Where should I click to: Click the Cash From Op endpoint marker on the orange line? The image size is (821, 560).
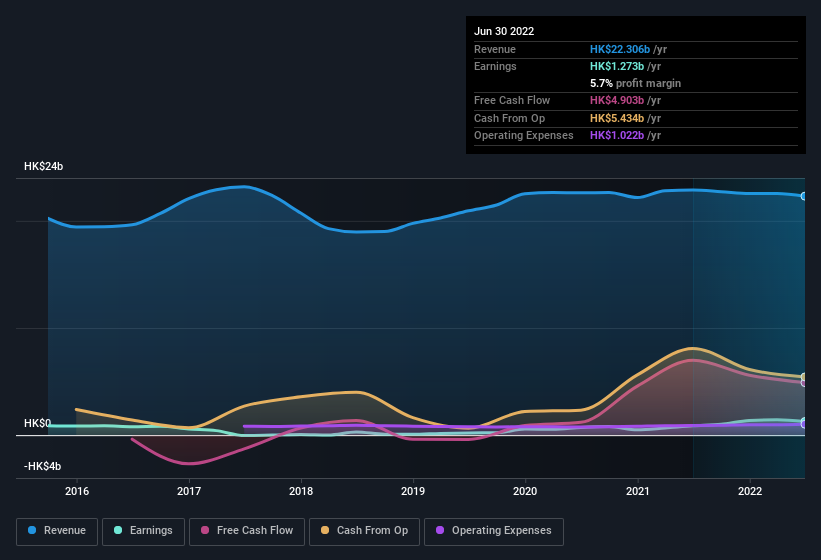804,377
